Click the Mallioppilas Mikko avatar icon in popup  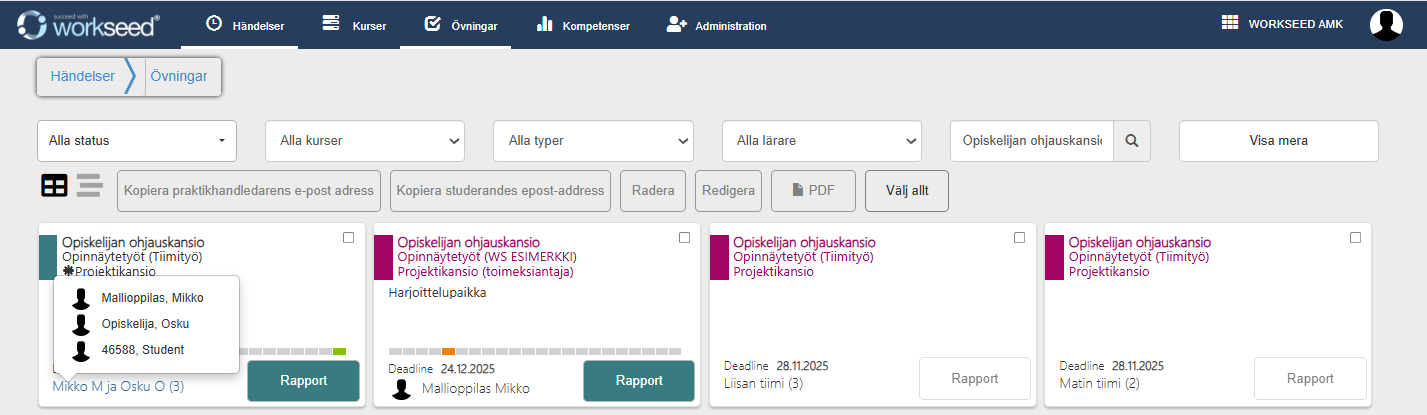[82, 298]
